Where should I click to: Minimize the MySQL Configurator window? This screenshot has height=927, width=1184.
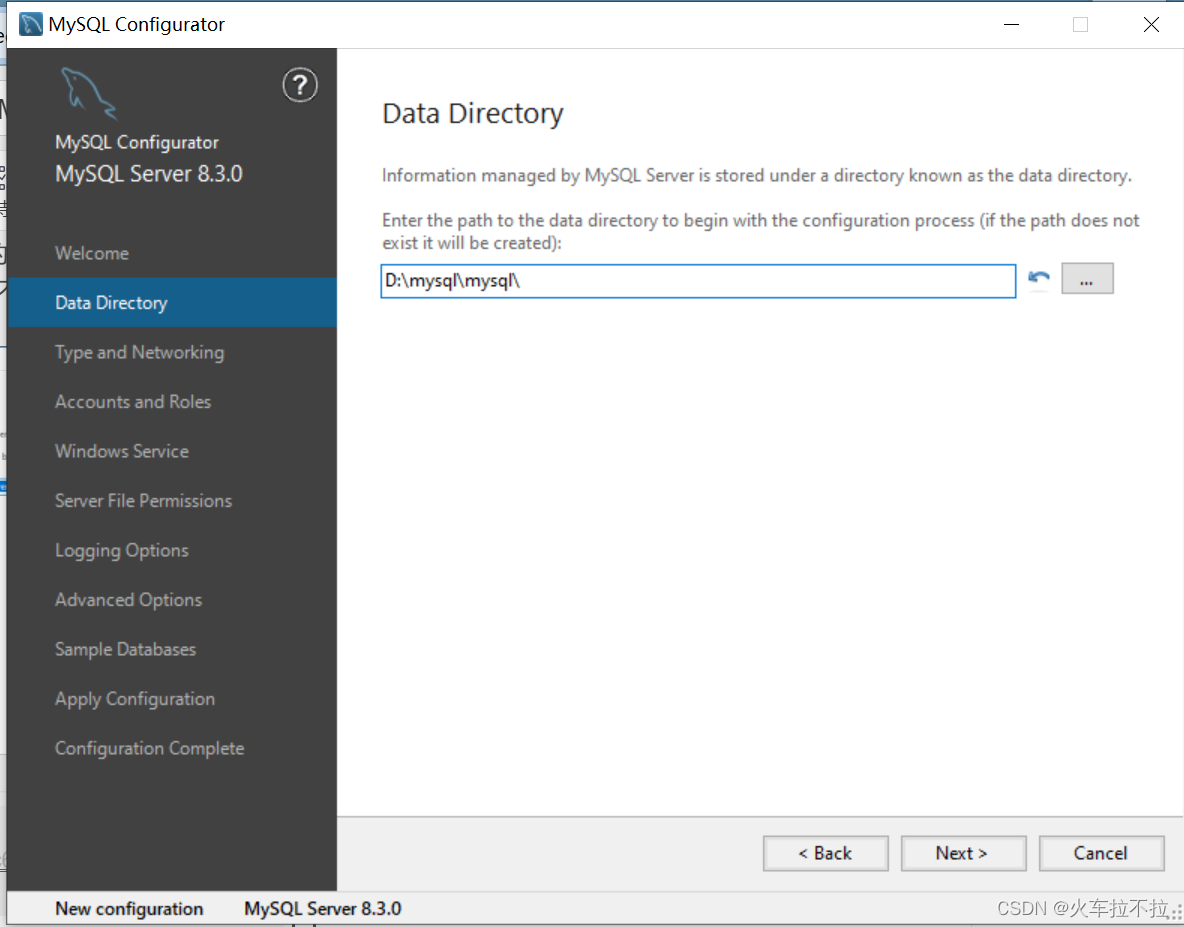pyautogui.click(x=1011, y=24)
